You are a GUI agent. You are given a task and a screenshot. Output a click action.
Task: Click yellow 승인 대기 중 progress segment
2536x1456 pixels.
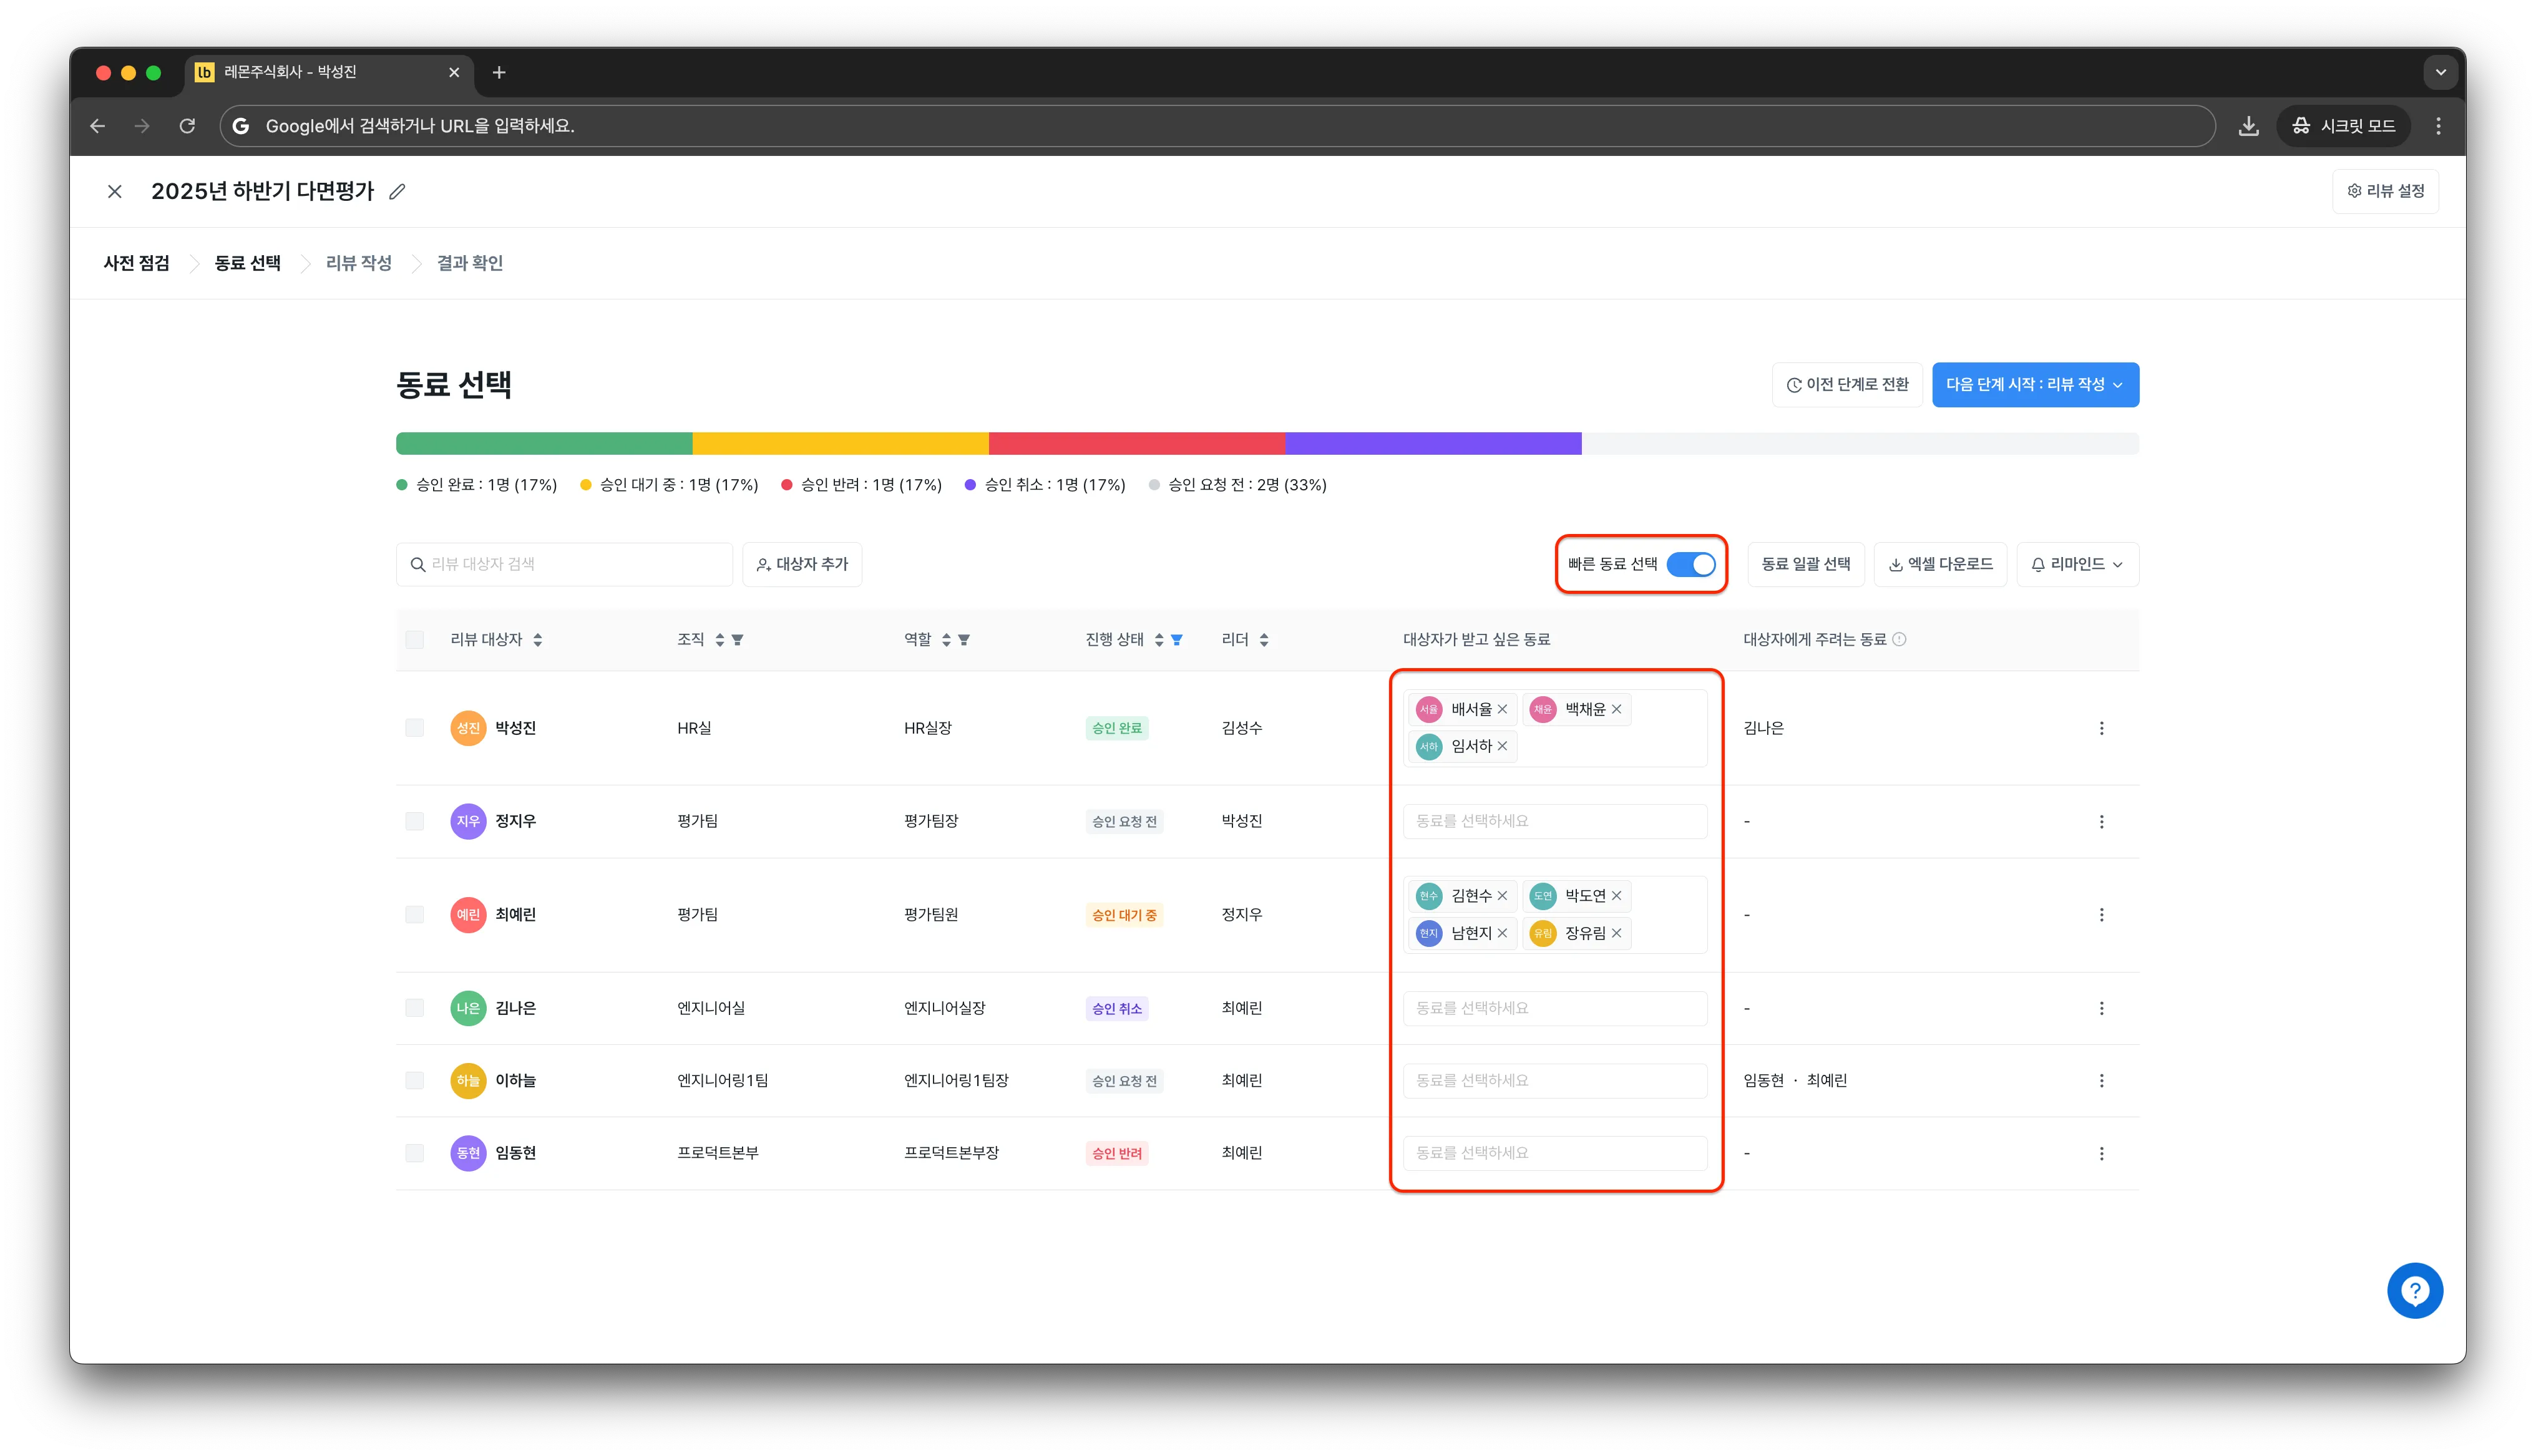click(x=840, y=443)
